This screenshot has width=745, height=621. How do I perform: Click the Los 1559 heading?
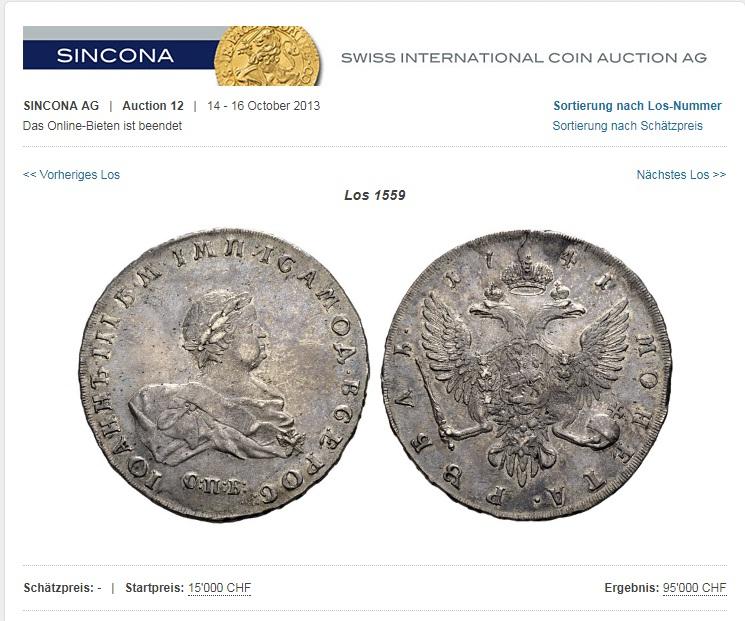pyautogui.click(x=375, y=195)
